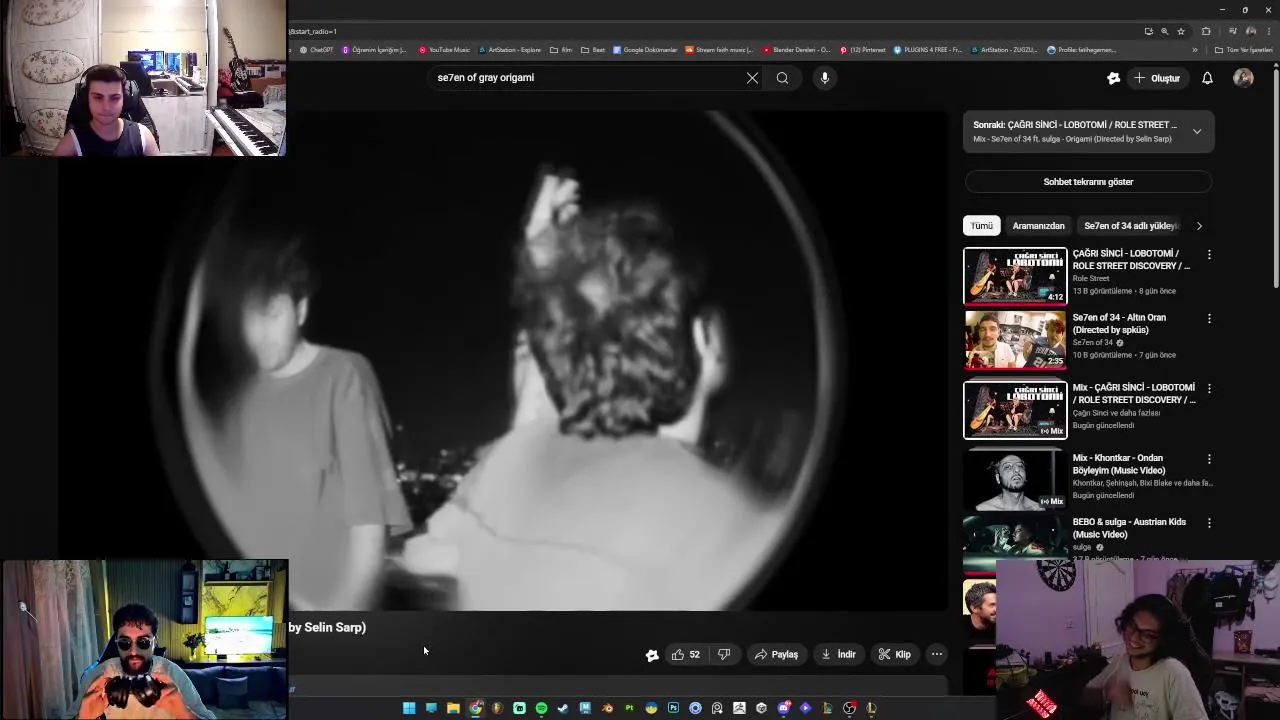Open the account avatar menu
This screenshot has height=720, width=1280.
[x=1243, y=78]
